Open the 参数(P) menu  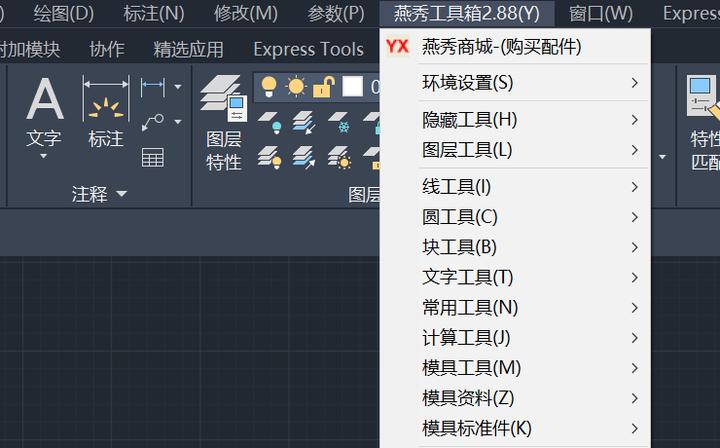click(x=336, y=14)
